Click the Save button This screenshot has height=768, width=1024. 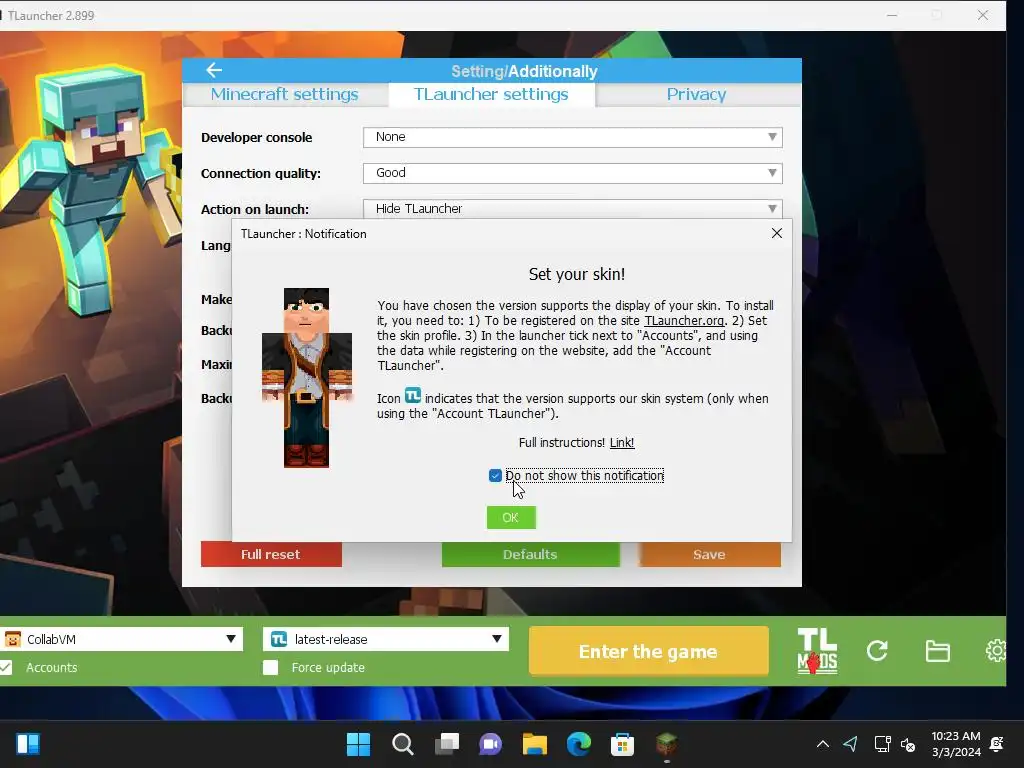pyautogui.click(x=709, y=554)
